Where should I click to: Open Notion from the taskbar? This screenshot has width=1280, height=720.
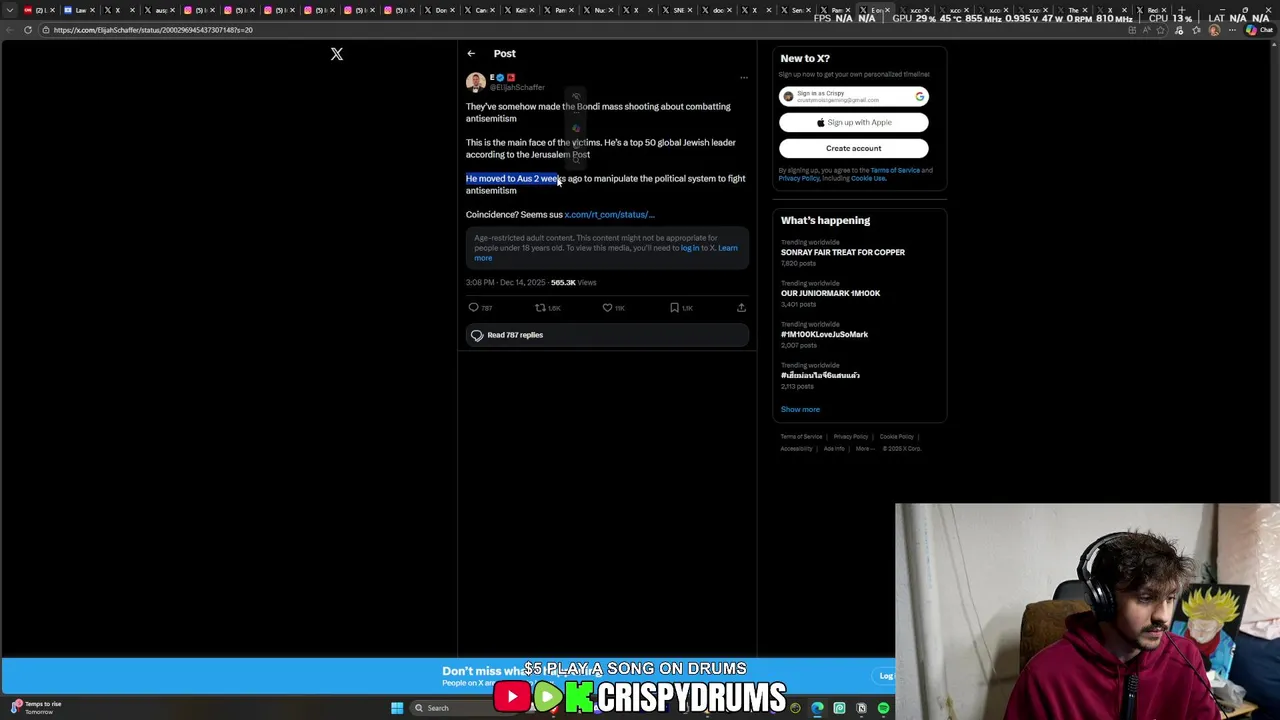[x=861, y=708]
